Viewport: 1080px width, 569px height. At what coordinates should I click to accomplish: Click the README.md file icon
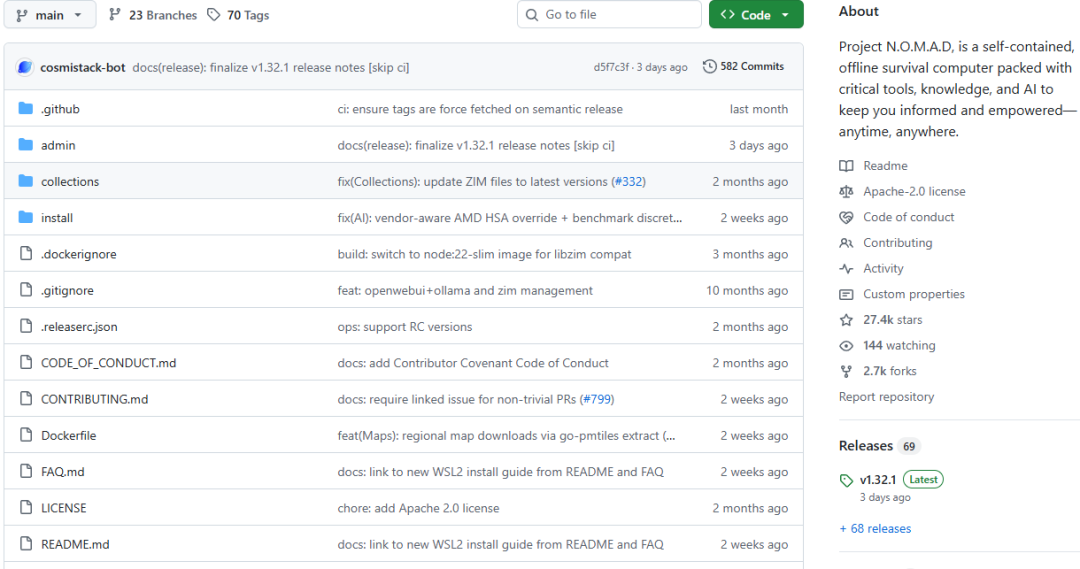[x=26, y=544]
